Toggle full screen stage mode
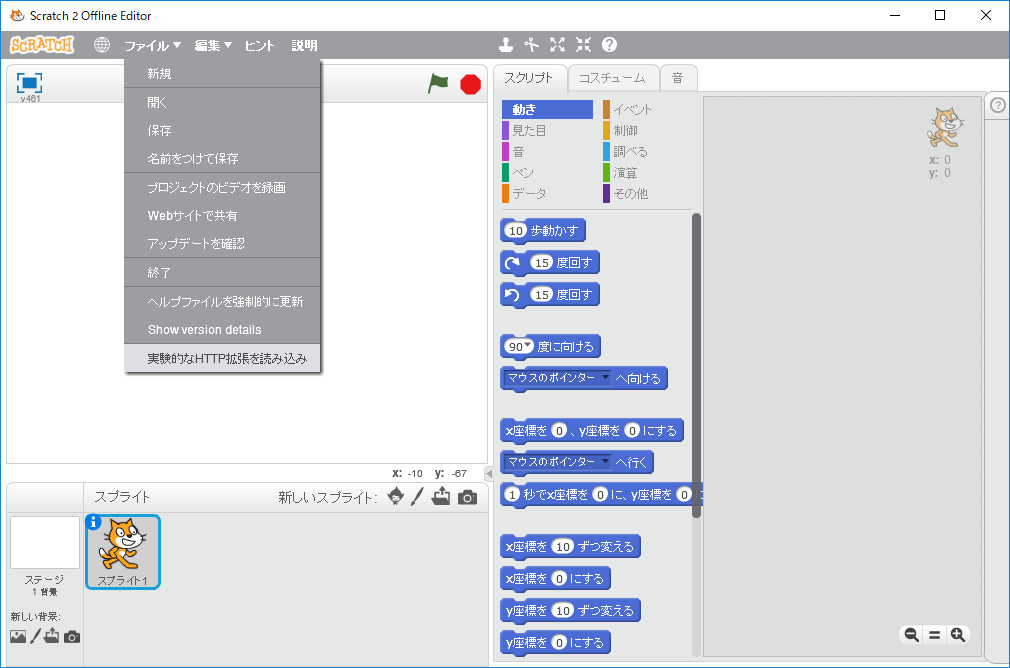1010x668 pixels. (x=29, y=83)
